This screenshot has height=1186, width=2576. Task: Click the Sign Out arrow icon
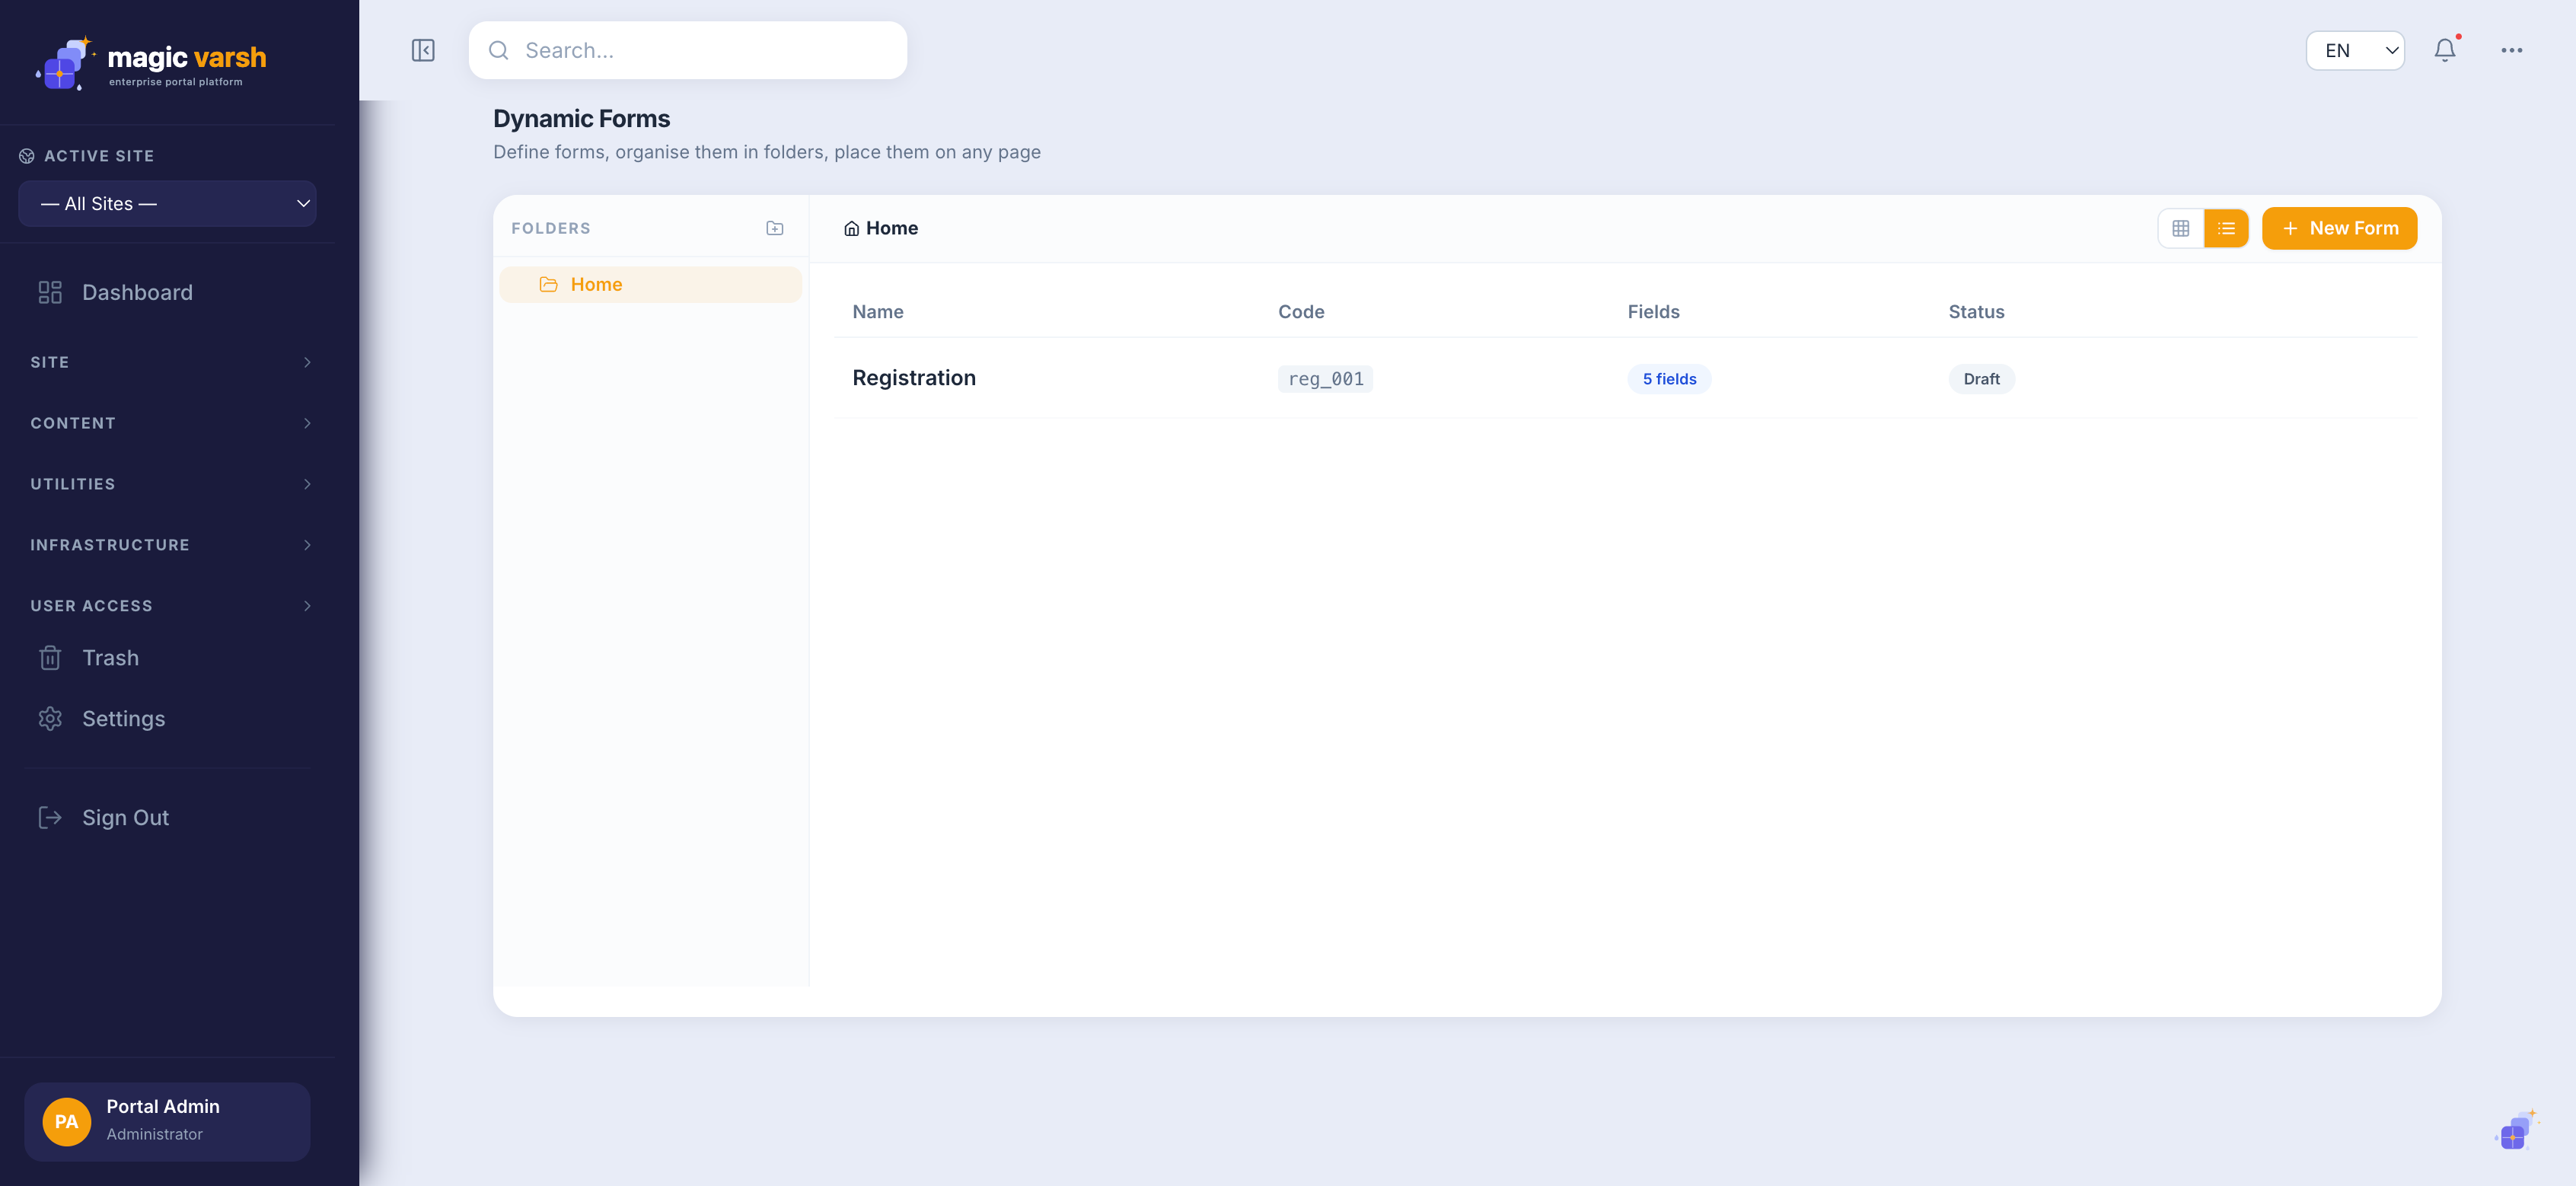click(50, 818)
